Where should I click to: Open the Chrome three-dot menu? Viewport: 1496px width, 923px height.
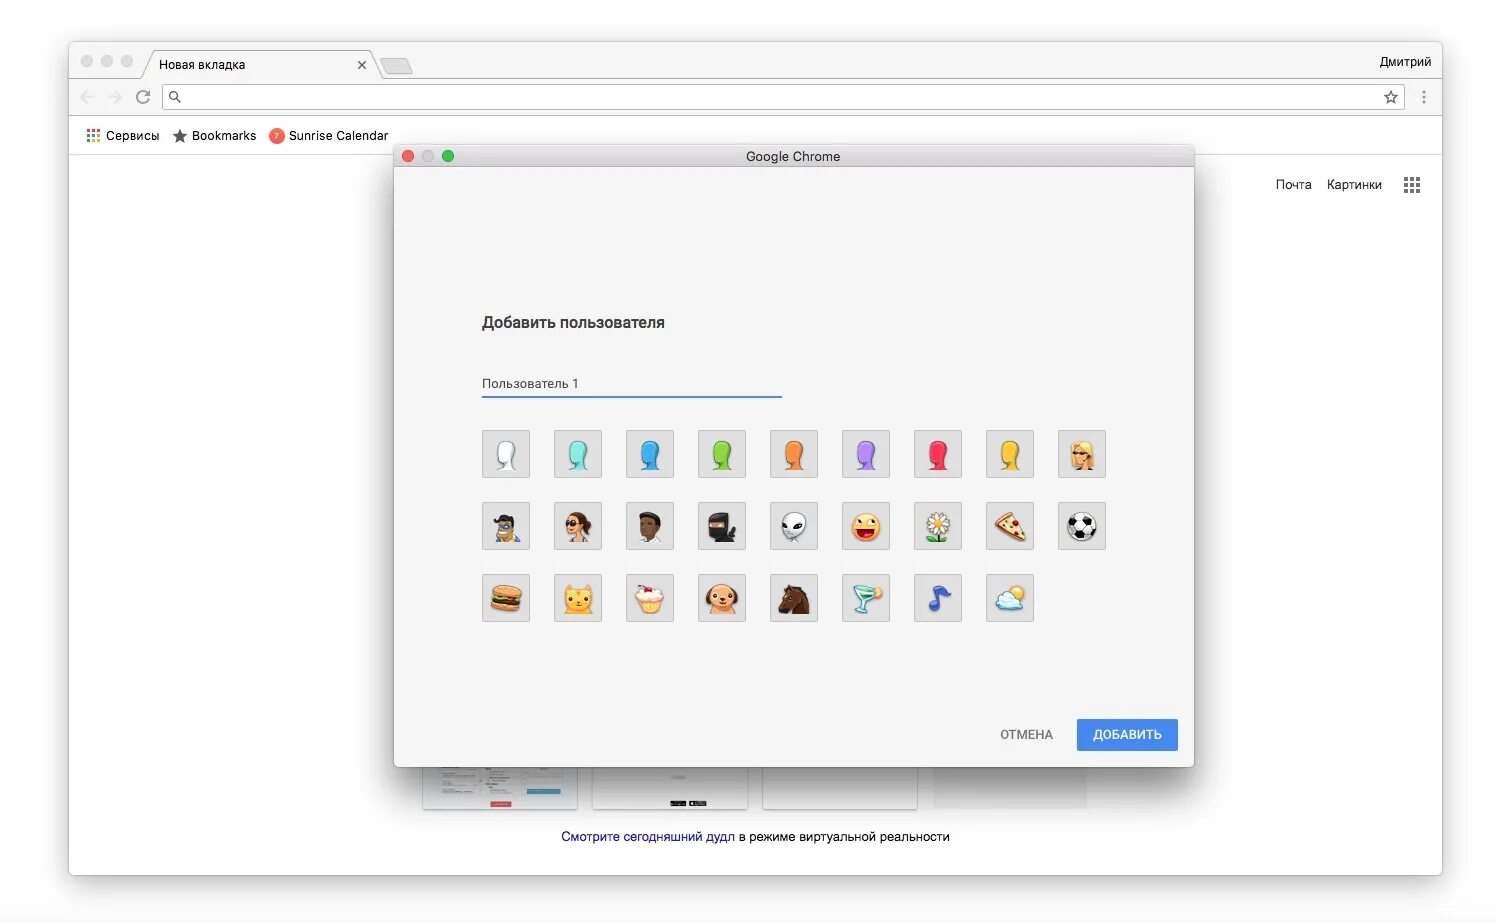1424,97
